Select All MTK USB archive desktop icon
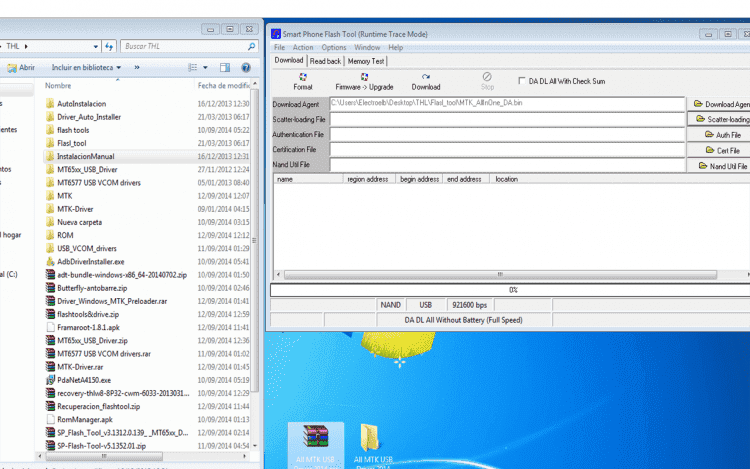The image size is (750, 469). click(x=316, y=444)
